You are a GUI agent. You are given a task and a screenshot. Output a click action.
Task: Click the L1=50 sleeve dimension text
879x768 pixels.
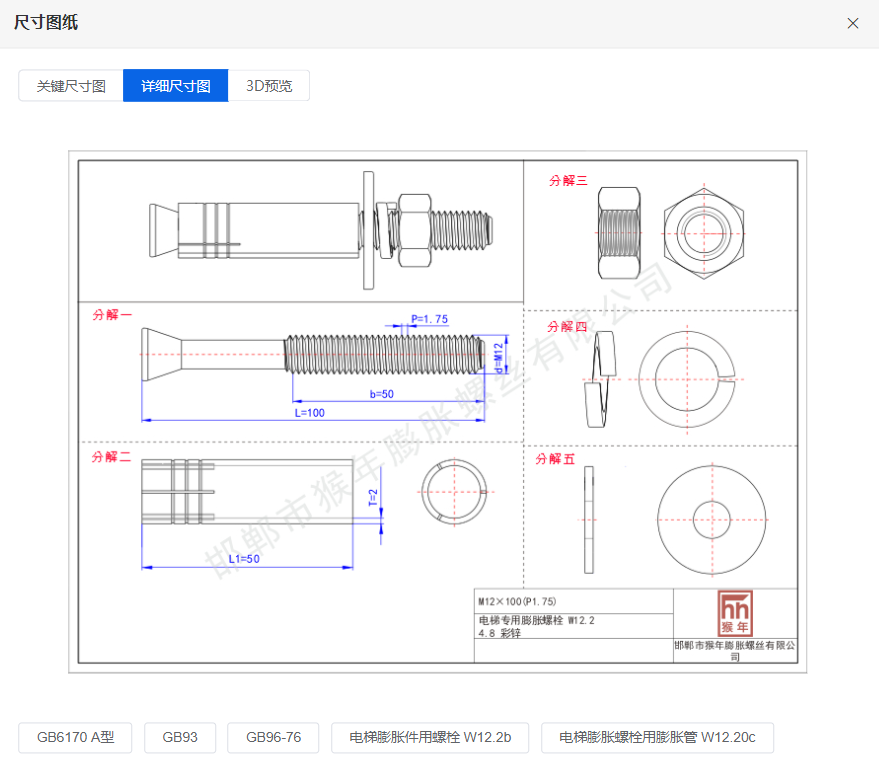244,559
